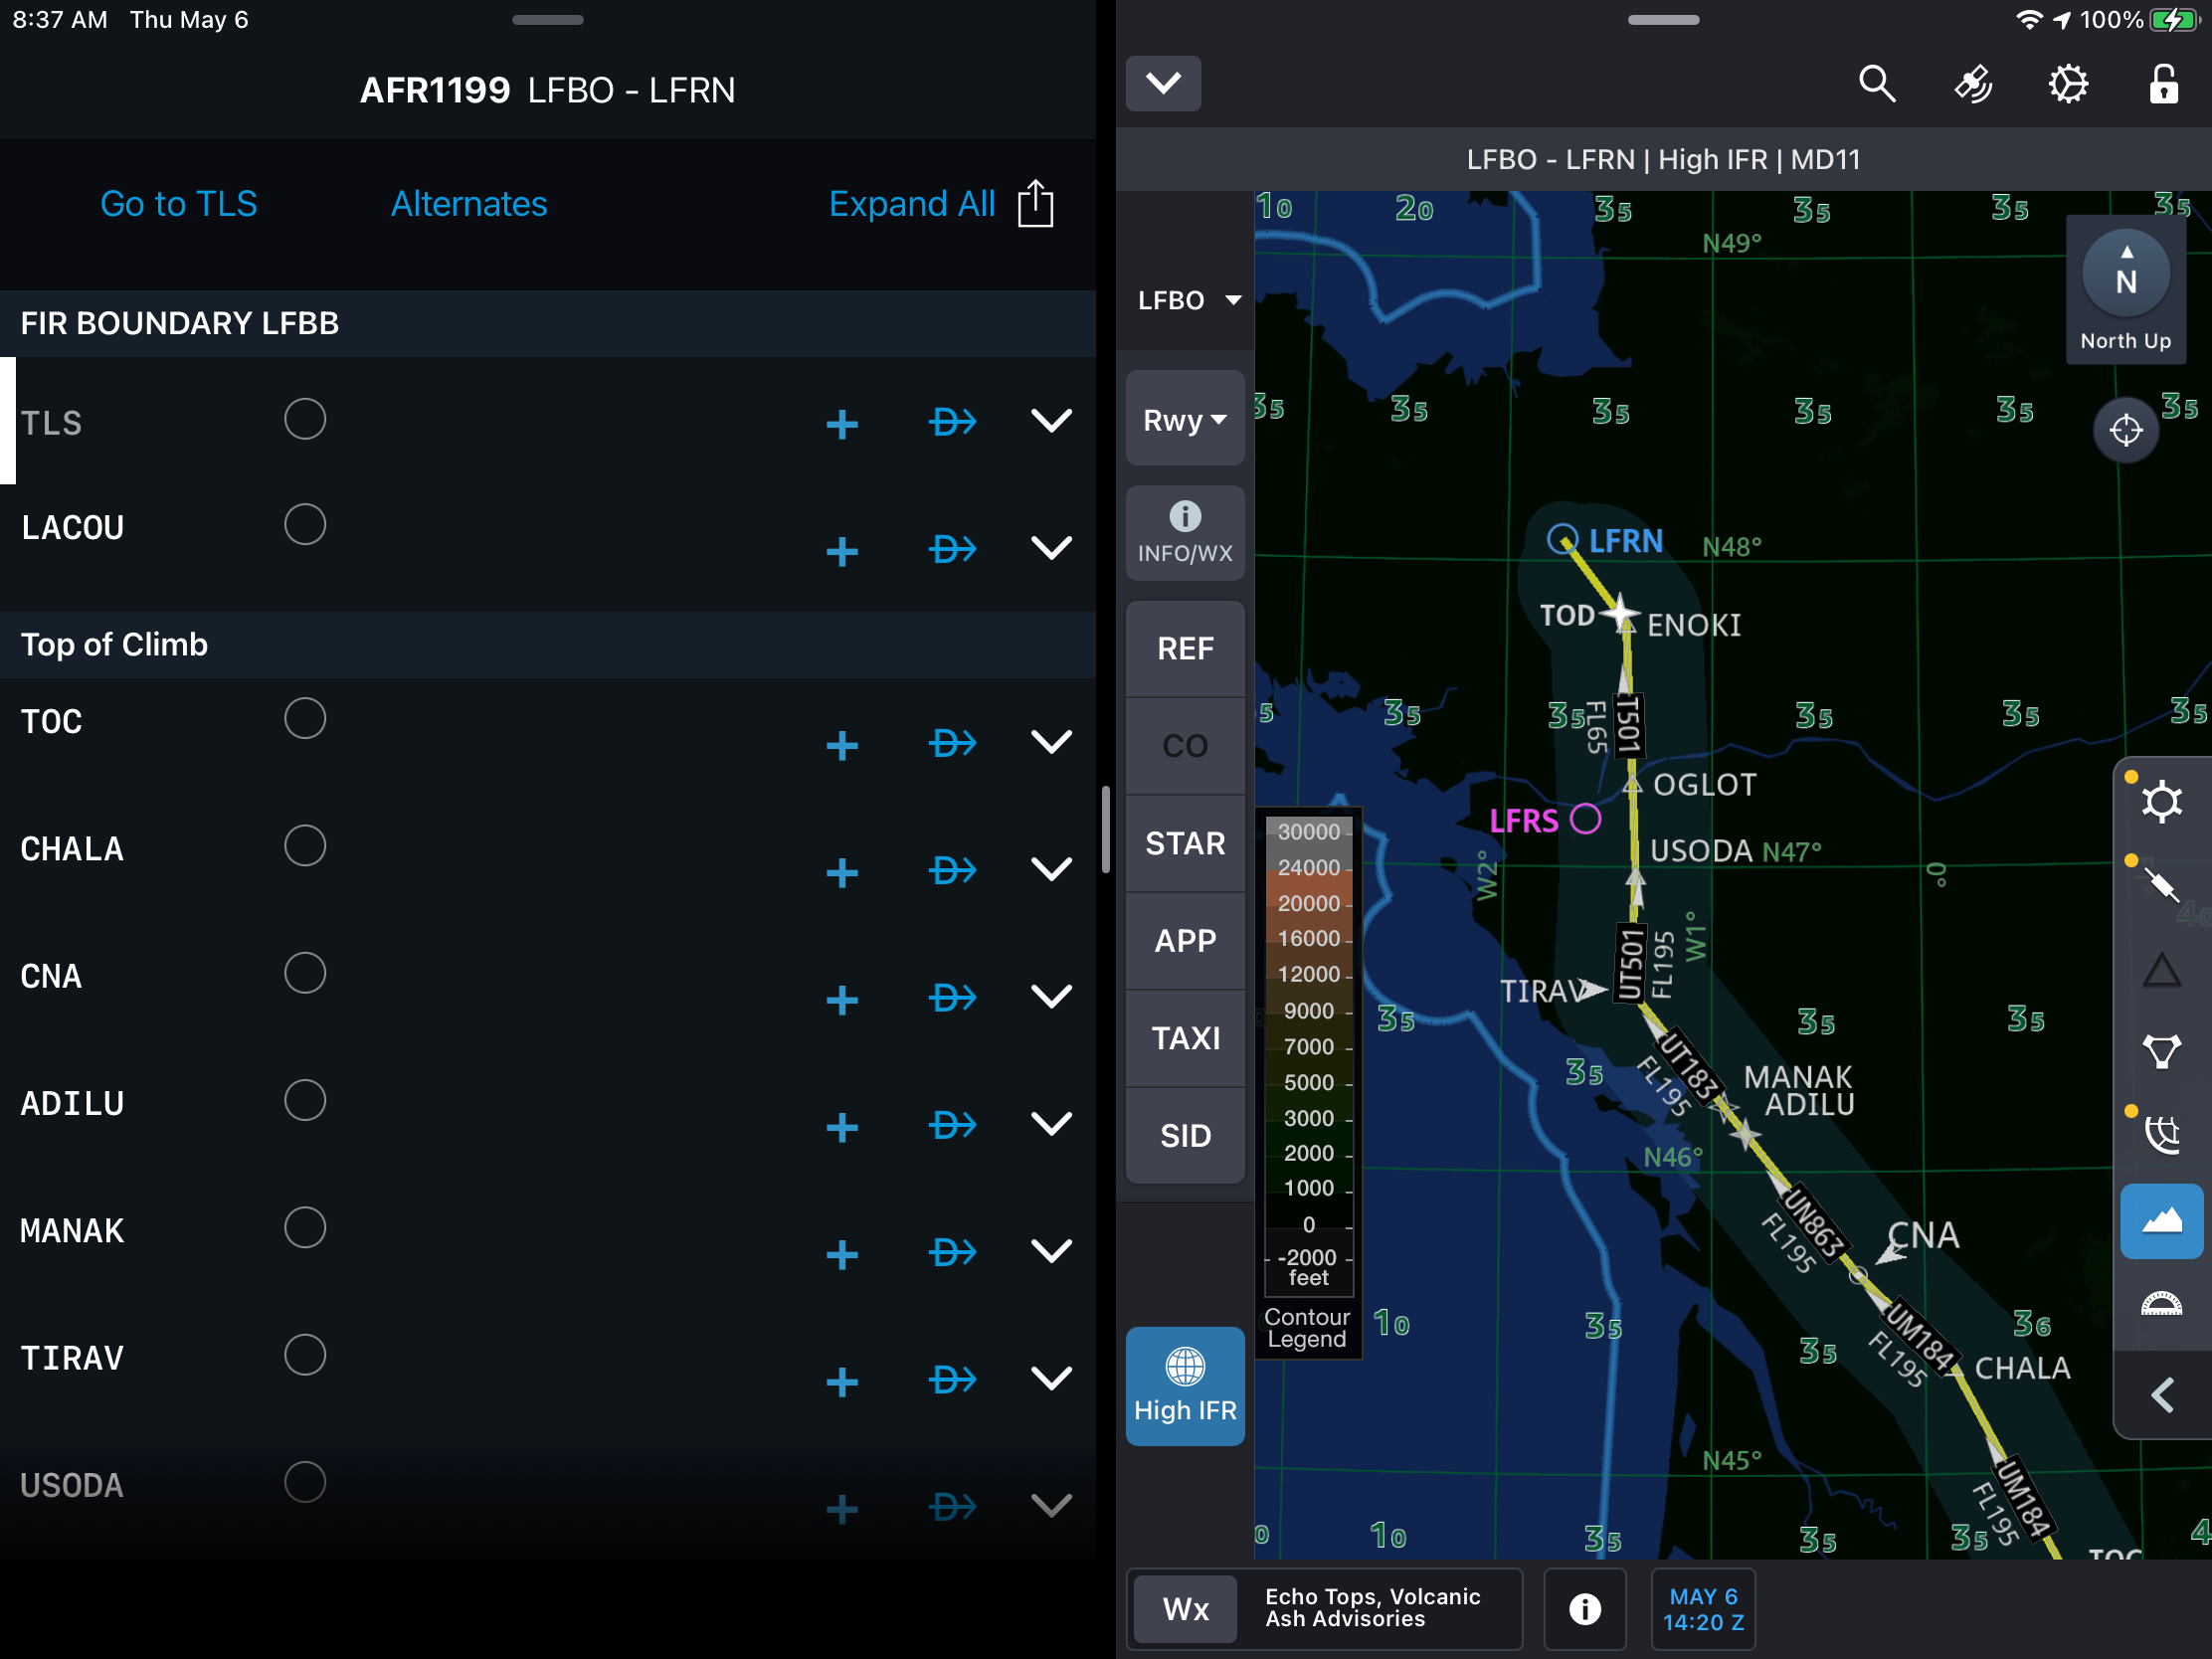
Task: Select the MANAK waypoint circle
Action: pos(305,1227)
